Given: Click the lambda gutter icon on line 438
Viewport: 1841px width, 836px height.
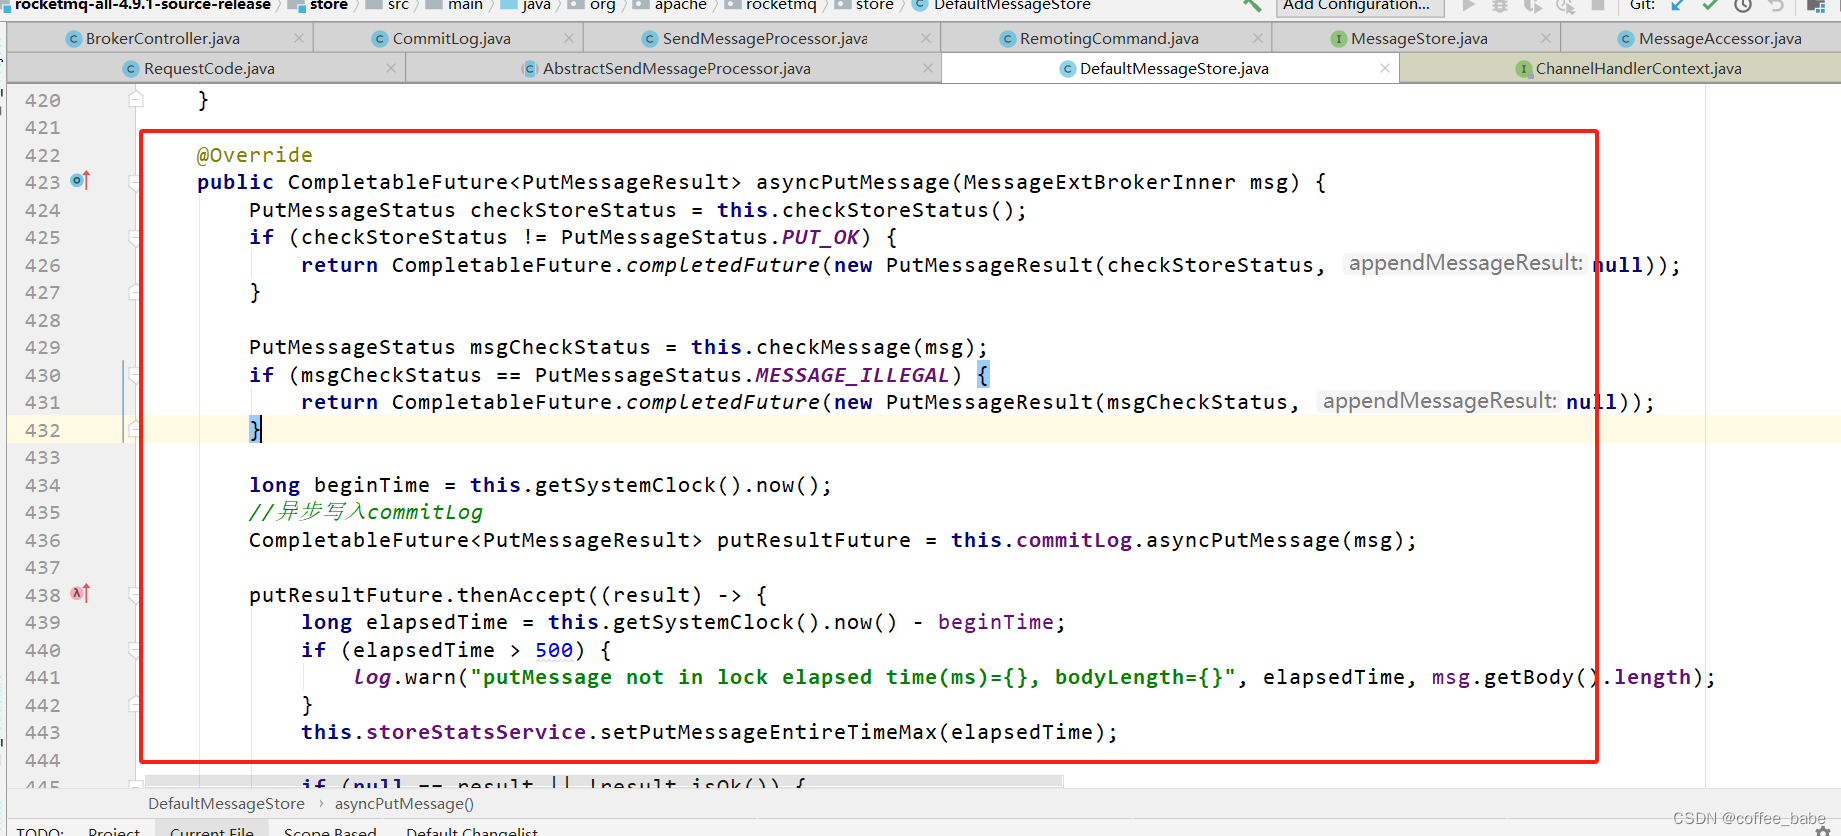Looking at the screenshot, I should coord(81,593).
